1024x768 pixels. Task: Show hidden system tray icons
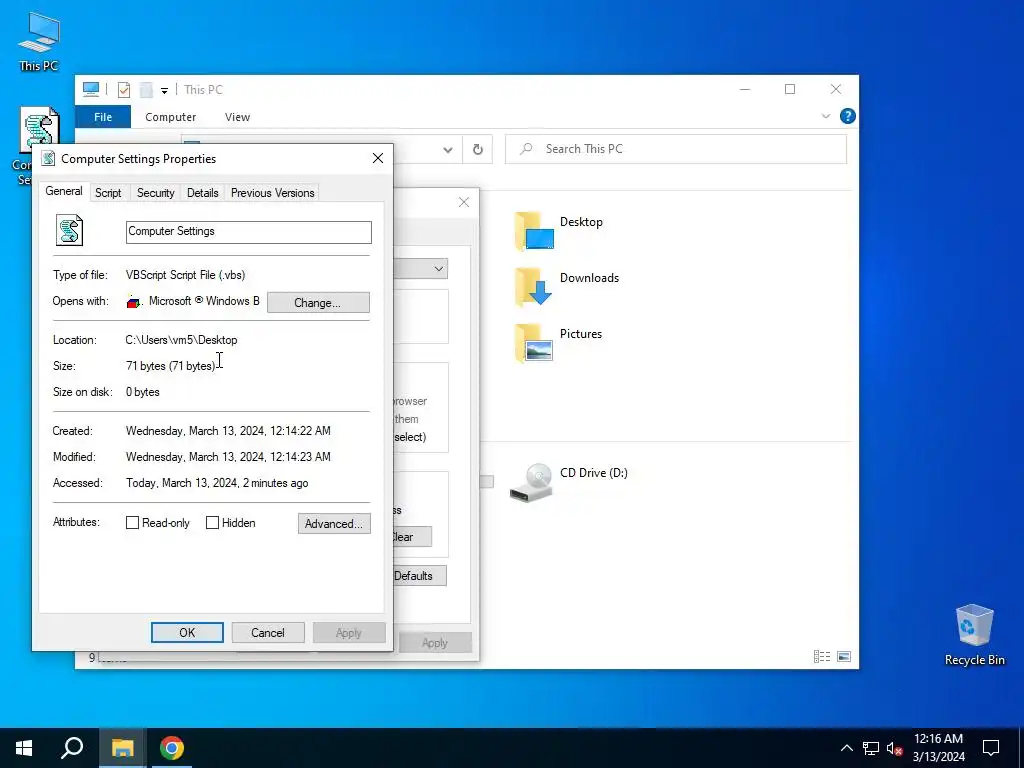[x=846, y=748]
